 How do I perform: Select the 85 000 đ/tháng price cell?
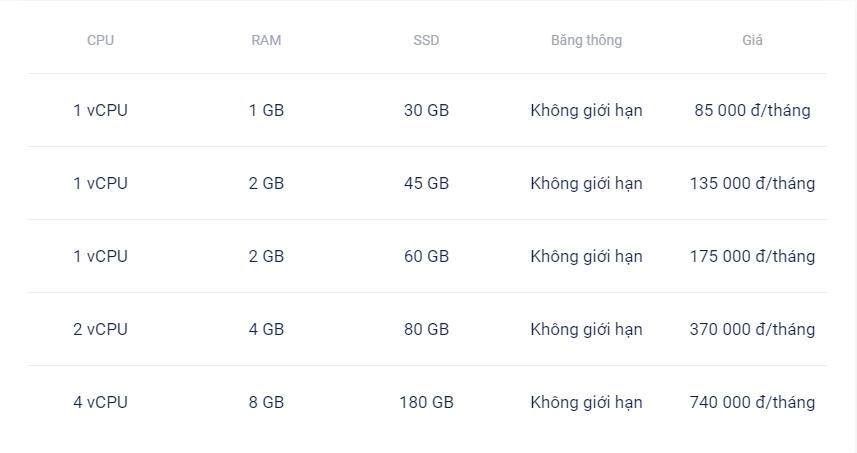click(752, 110)
